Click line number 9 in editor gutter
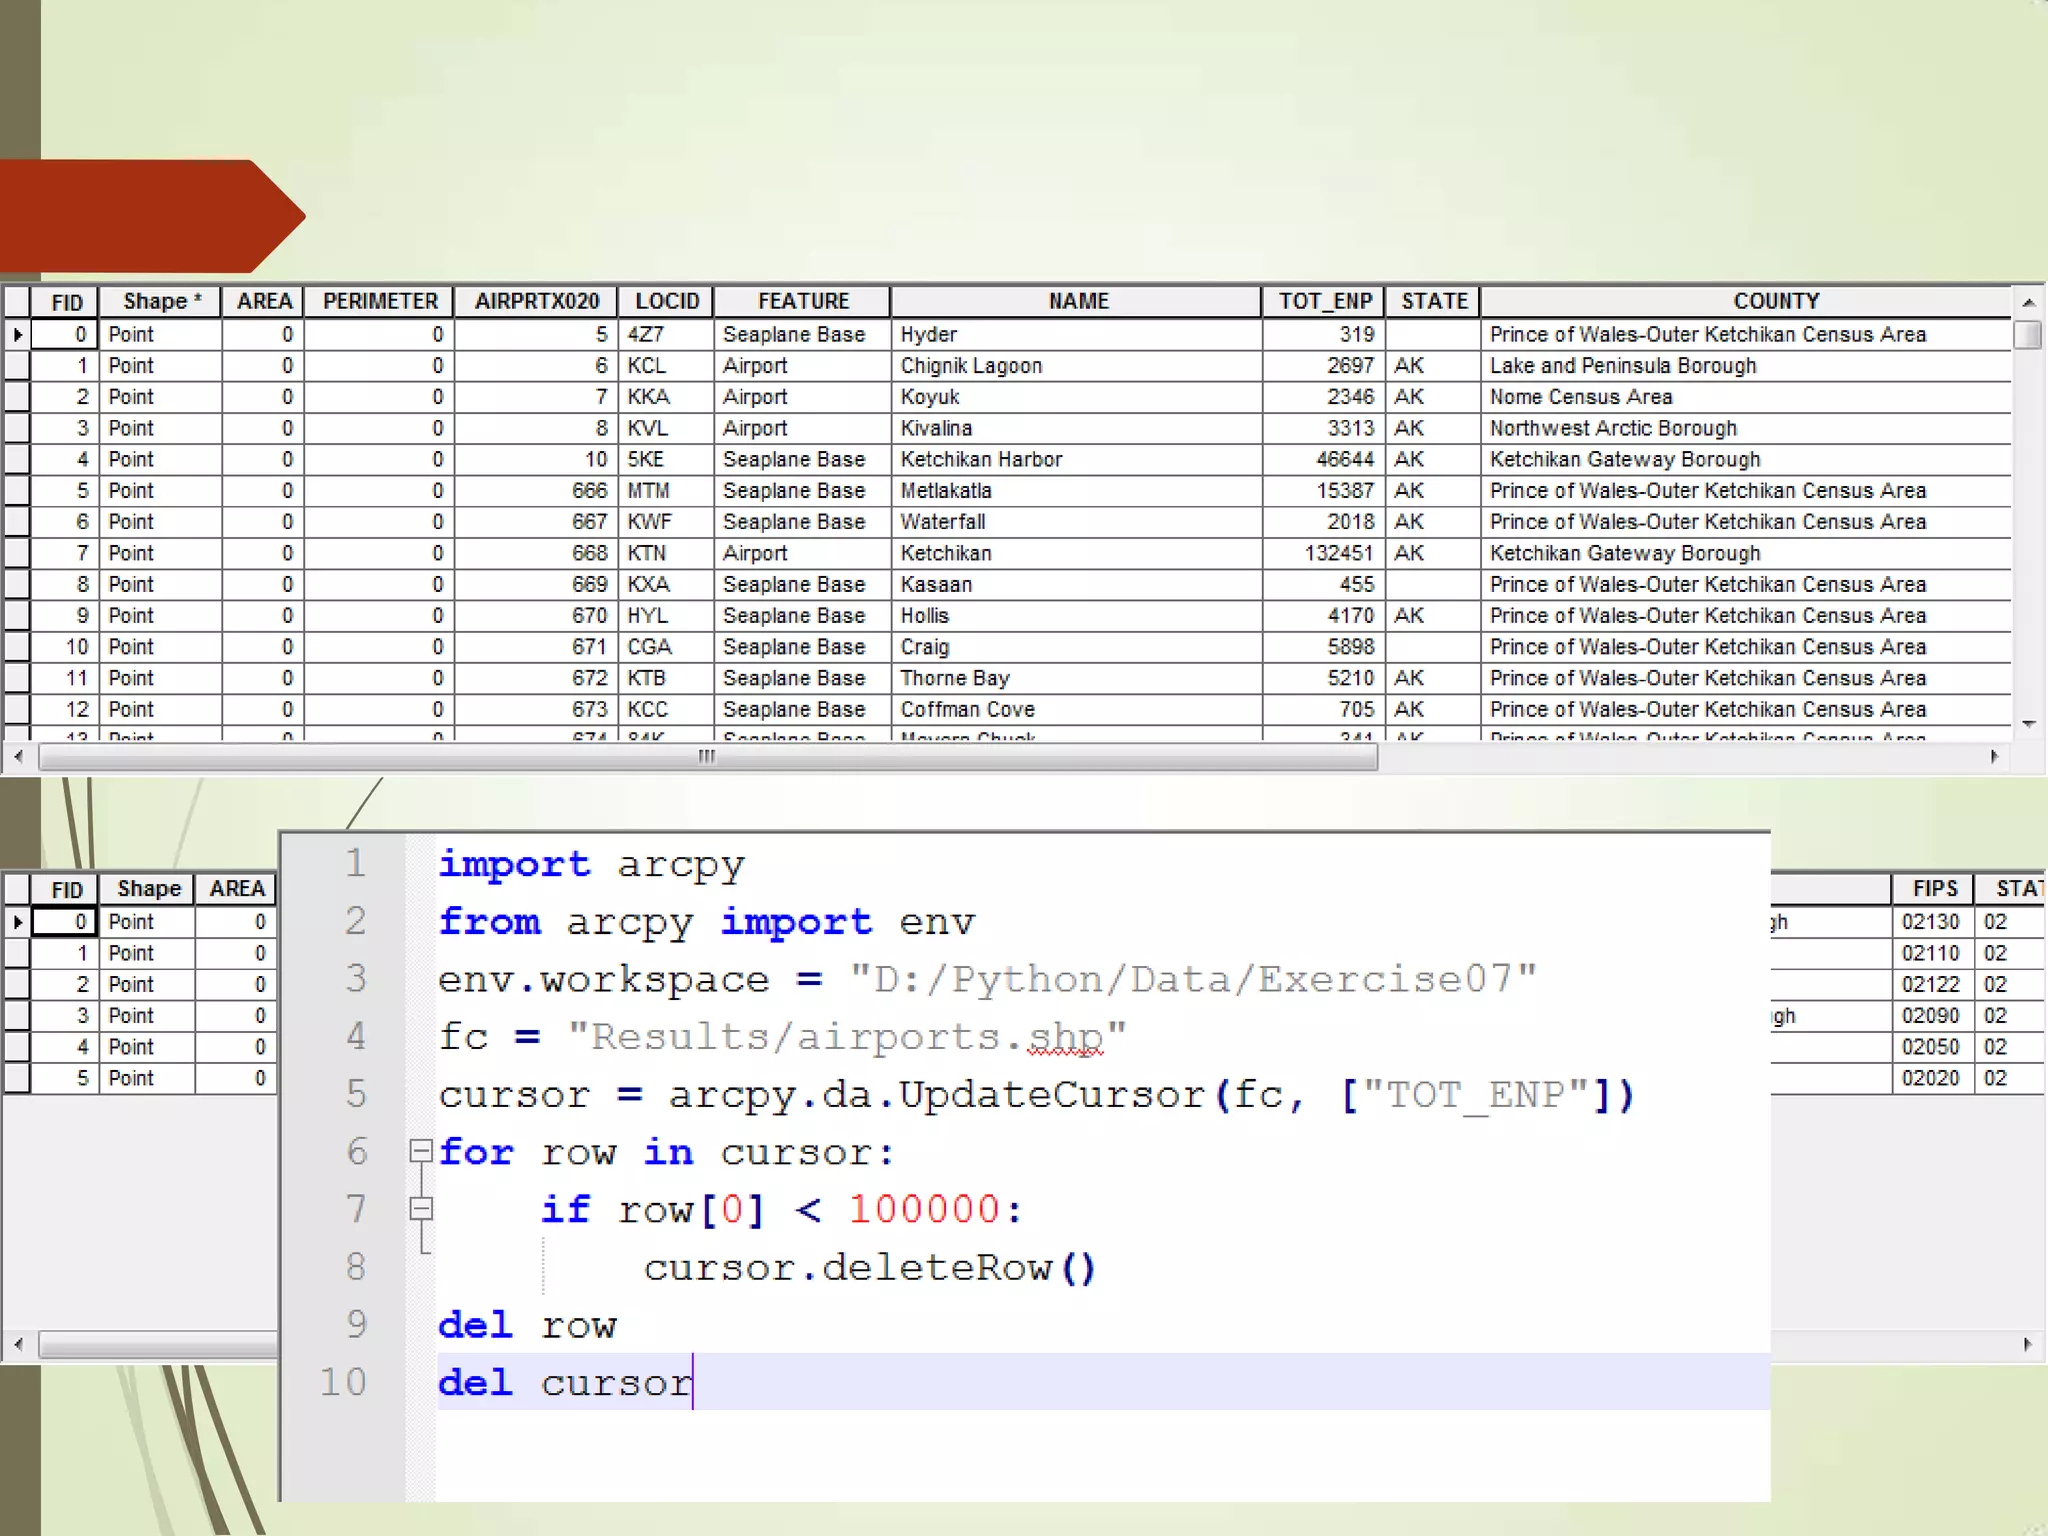Viewport: 2048px width, 1536px height. click(356, 1325)
